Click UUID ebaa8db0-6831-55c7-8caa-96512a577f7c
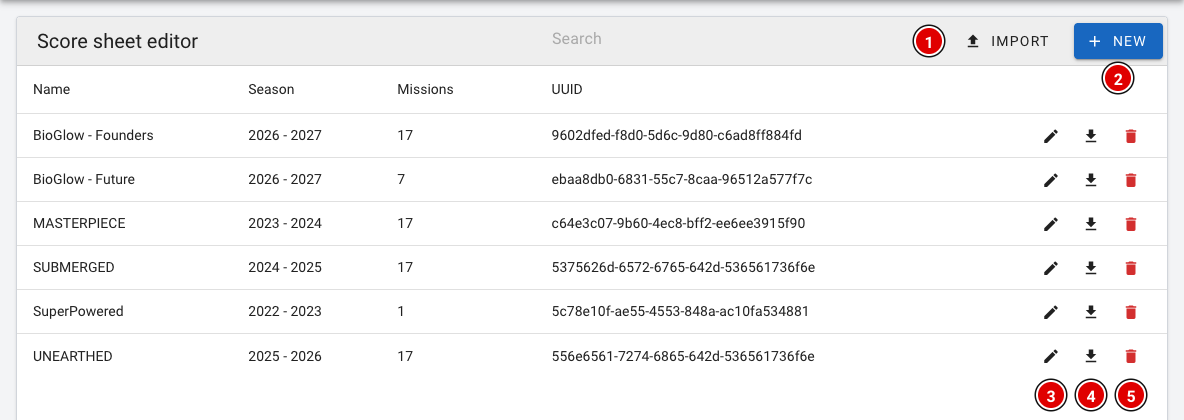The image size is (1184, 420). (x=682, y=180)
